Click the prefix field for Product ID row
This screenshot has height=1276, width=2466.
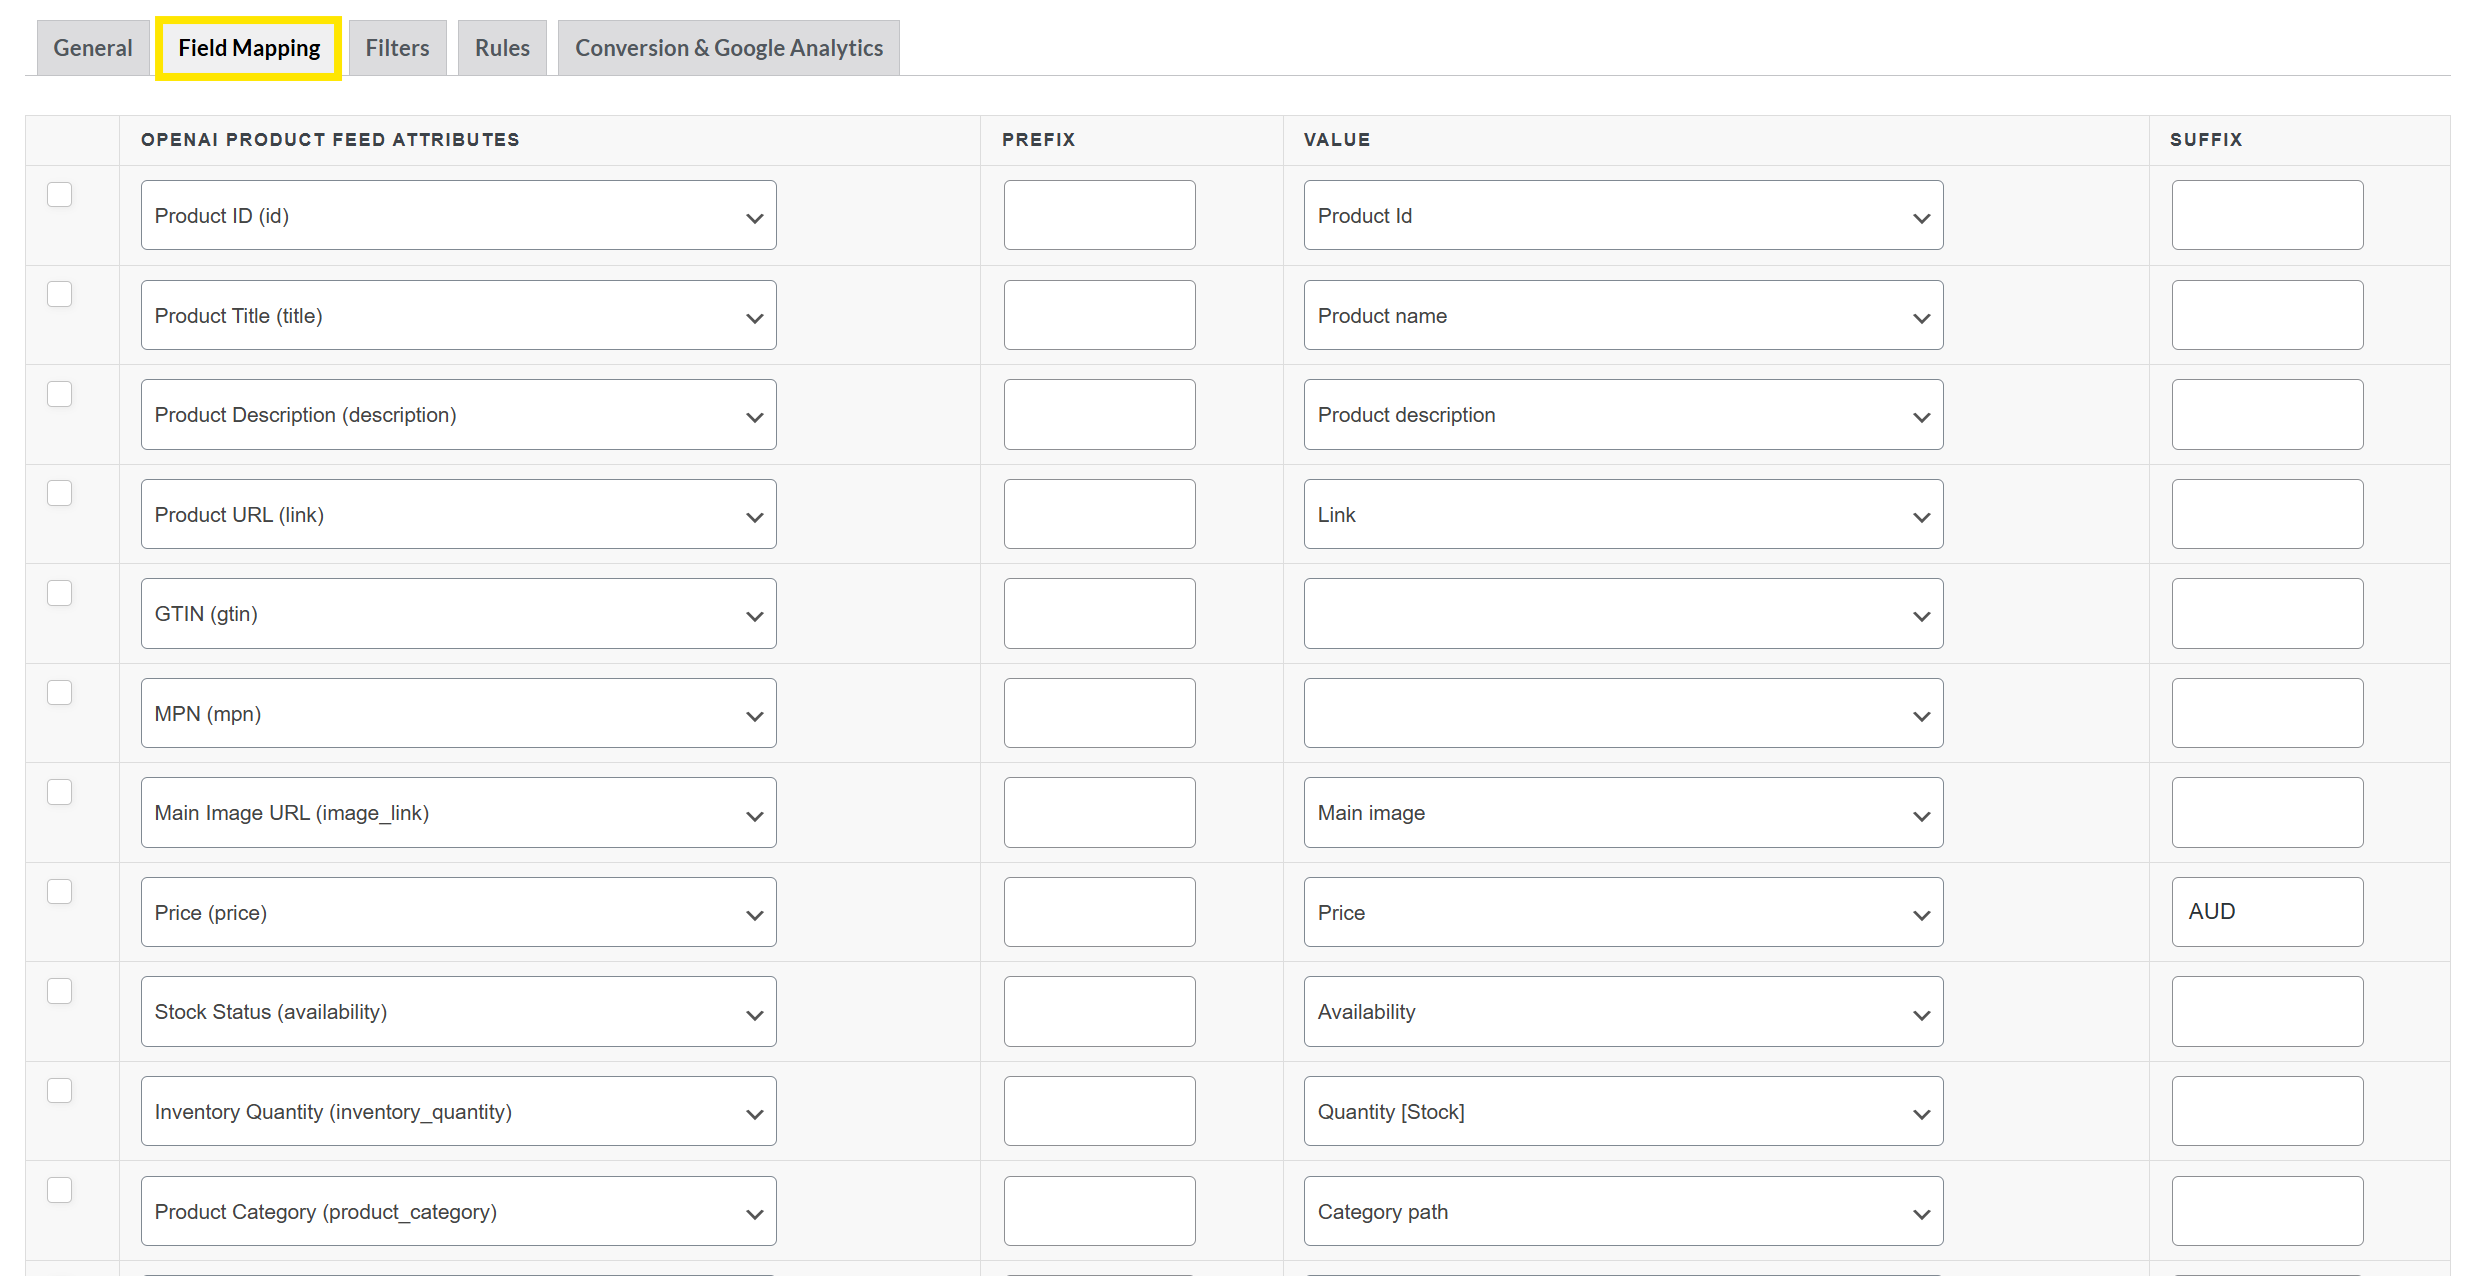(1099, 215)
